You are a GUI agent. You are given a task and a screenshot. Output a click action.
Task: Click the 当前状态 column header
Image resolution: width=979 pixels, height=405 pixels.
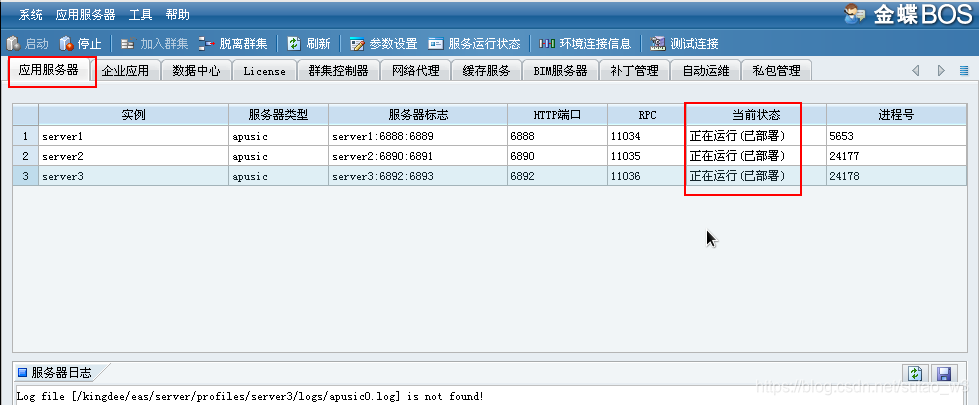coord(757,115)
